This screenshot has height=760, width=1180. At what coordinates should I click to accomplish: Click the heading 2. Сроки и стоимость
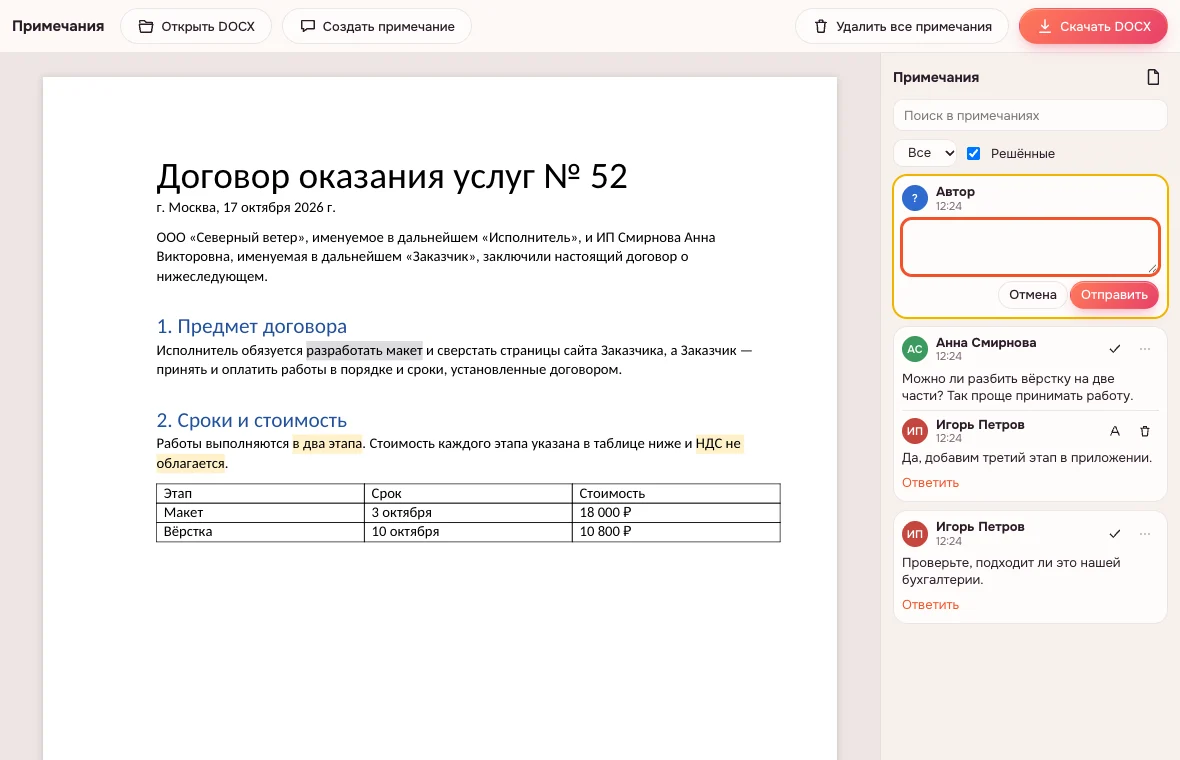point(251,421)
